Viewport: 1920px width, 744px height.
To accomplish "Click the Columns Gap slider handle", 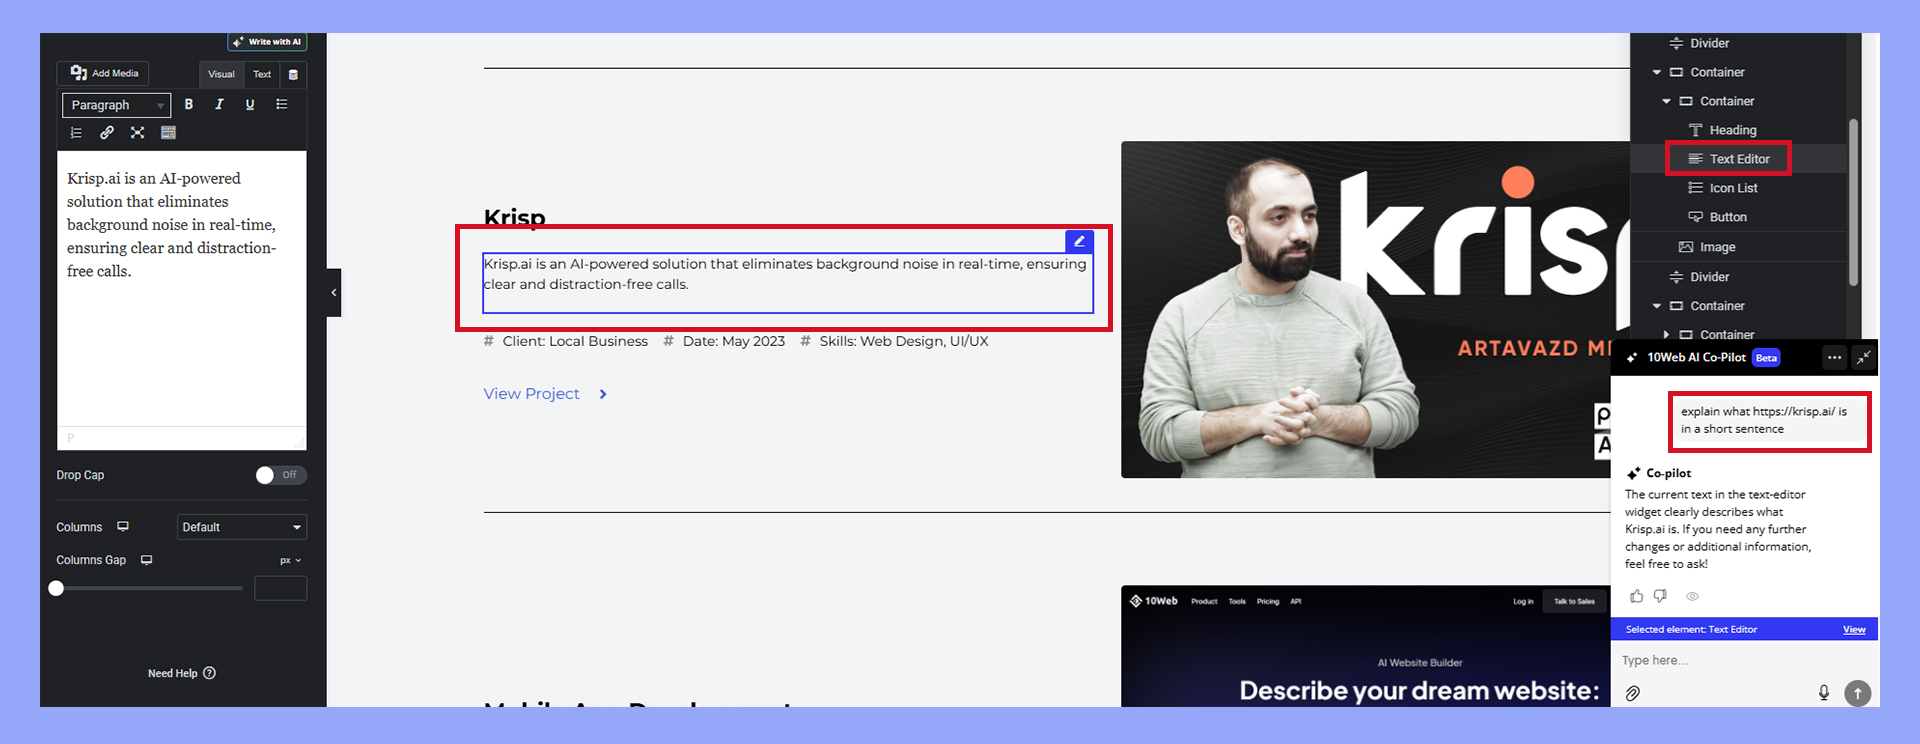I will tap(57, 588).
